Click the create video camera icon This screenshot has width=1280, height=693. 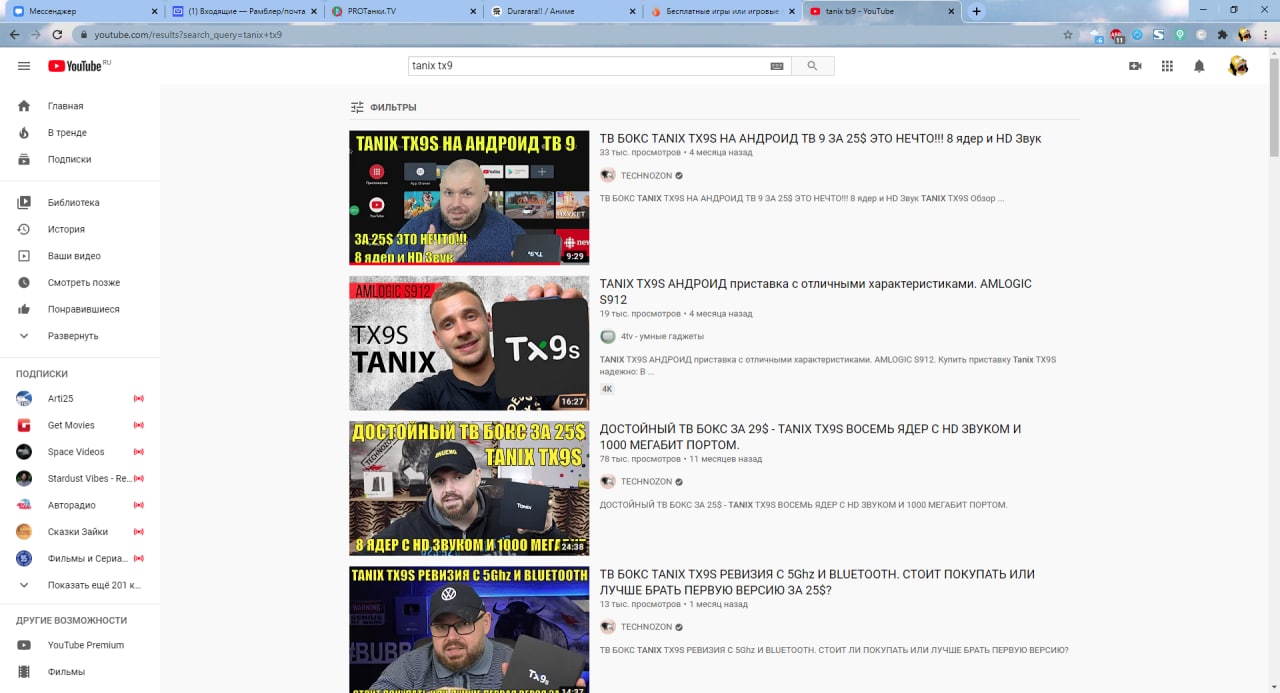(1135, 66)
